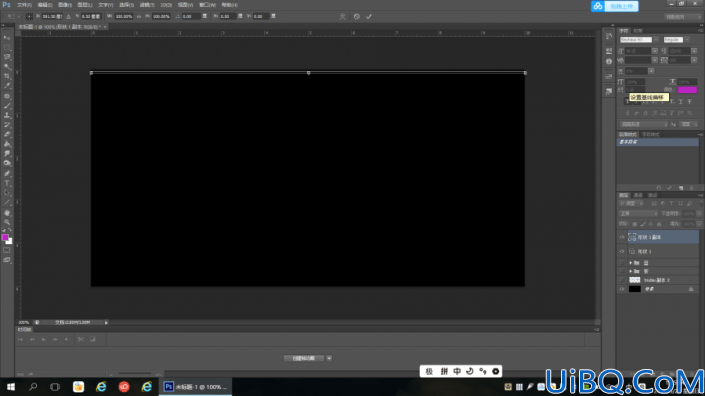Select the Healing Brush tool
This screenshot has height=396, width=705.
7,96
